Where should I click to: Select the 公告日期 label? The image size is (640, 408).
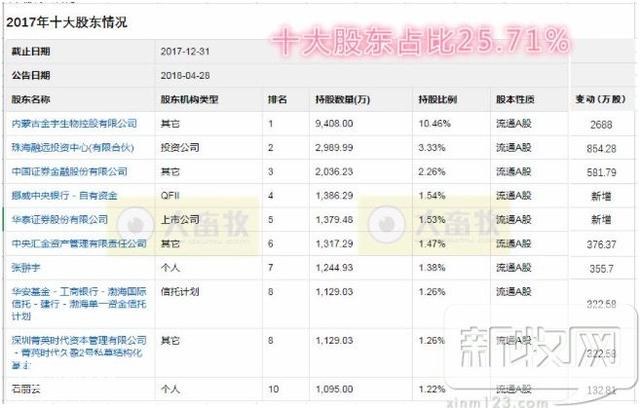click(31, 75)
